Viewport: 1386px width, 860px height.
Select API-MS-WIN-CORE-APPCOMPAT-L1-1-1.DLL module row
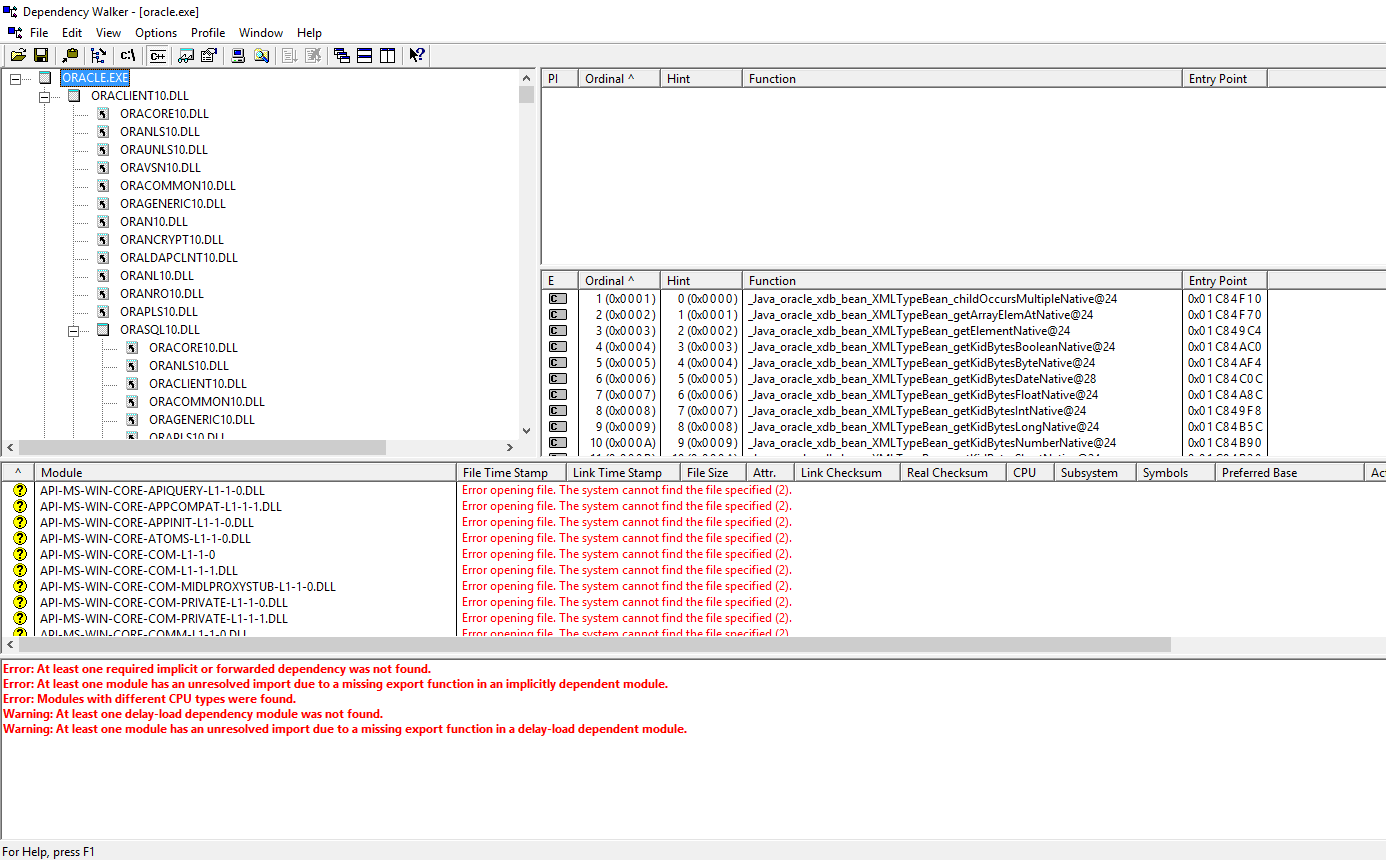(161, 507)
